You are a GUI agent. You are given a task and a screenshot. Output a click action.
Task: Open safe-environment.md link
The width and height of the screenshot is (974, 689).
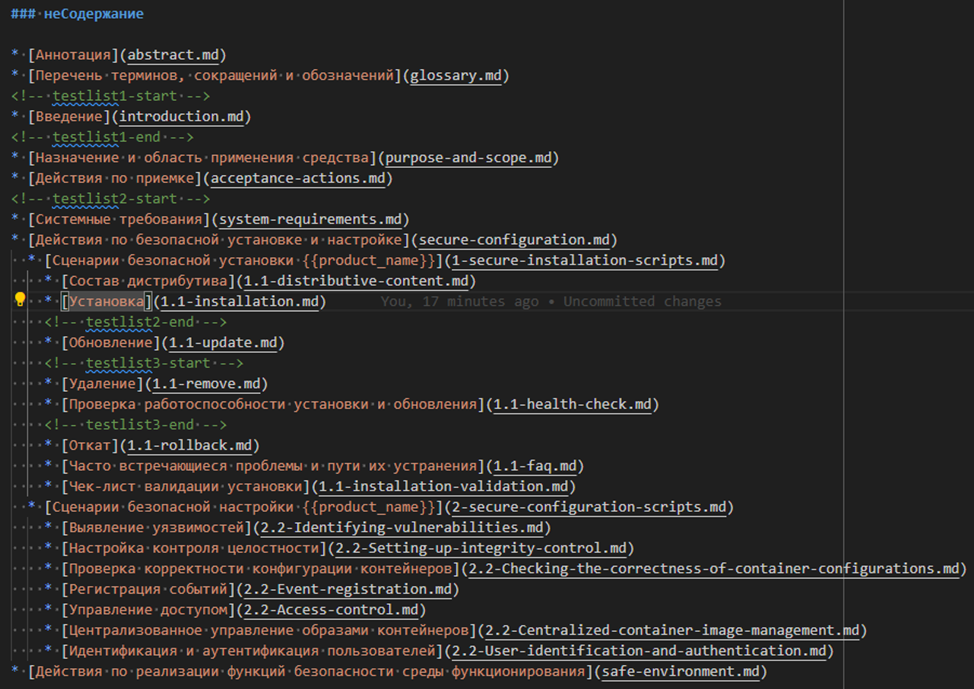coord(681,671)
